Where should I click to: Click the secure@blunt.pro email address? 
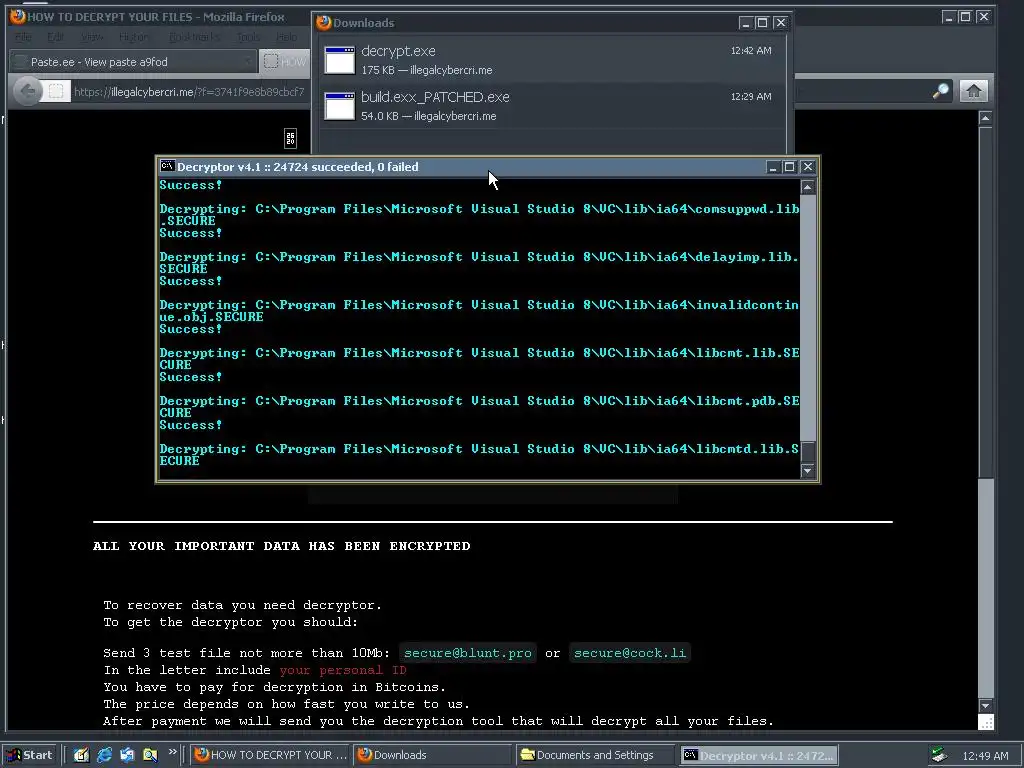[x=468, y=653]
